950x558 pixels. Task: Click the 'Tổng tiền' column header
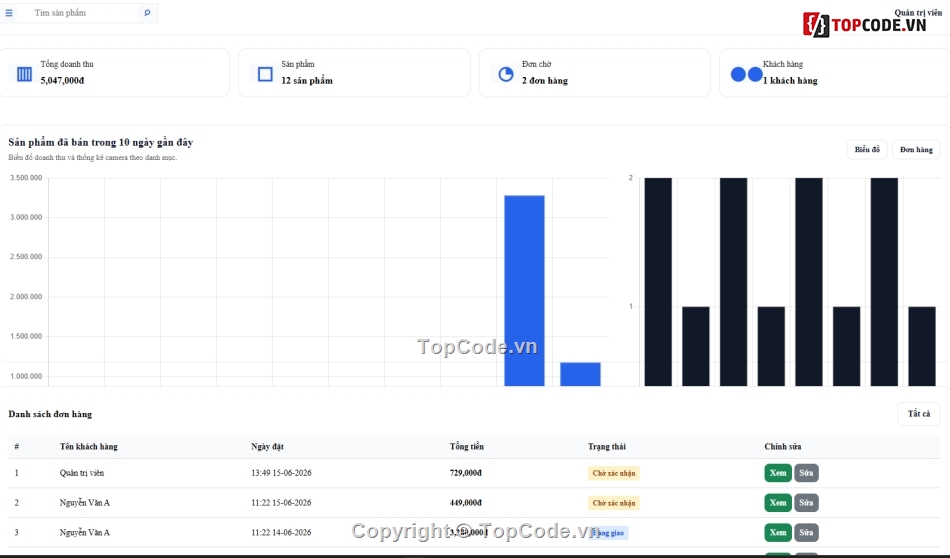click(x=467, y=447)
